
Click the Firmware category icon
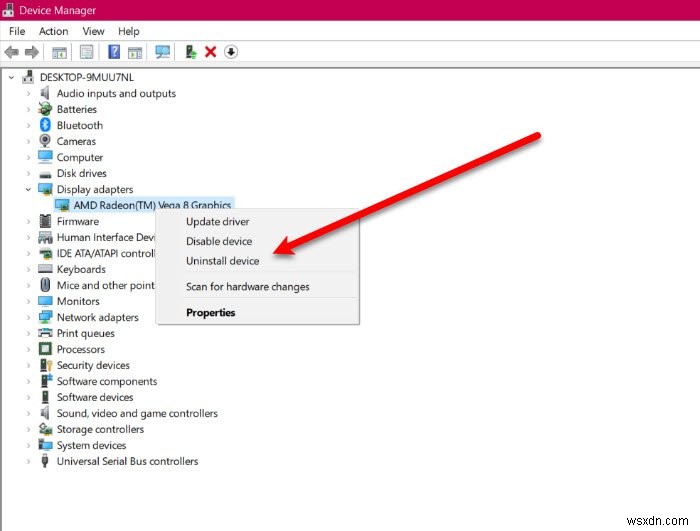coord(45,221)
